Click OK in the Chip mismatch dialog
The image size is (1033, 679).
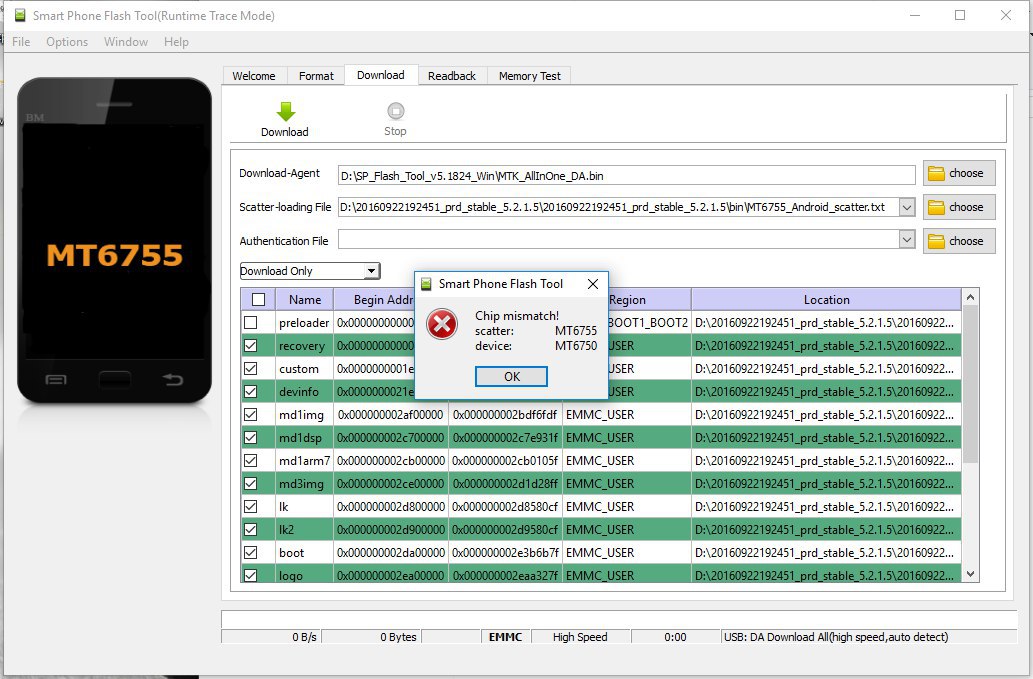[511, 377]
